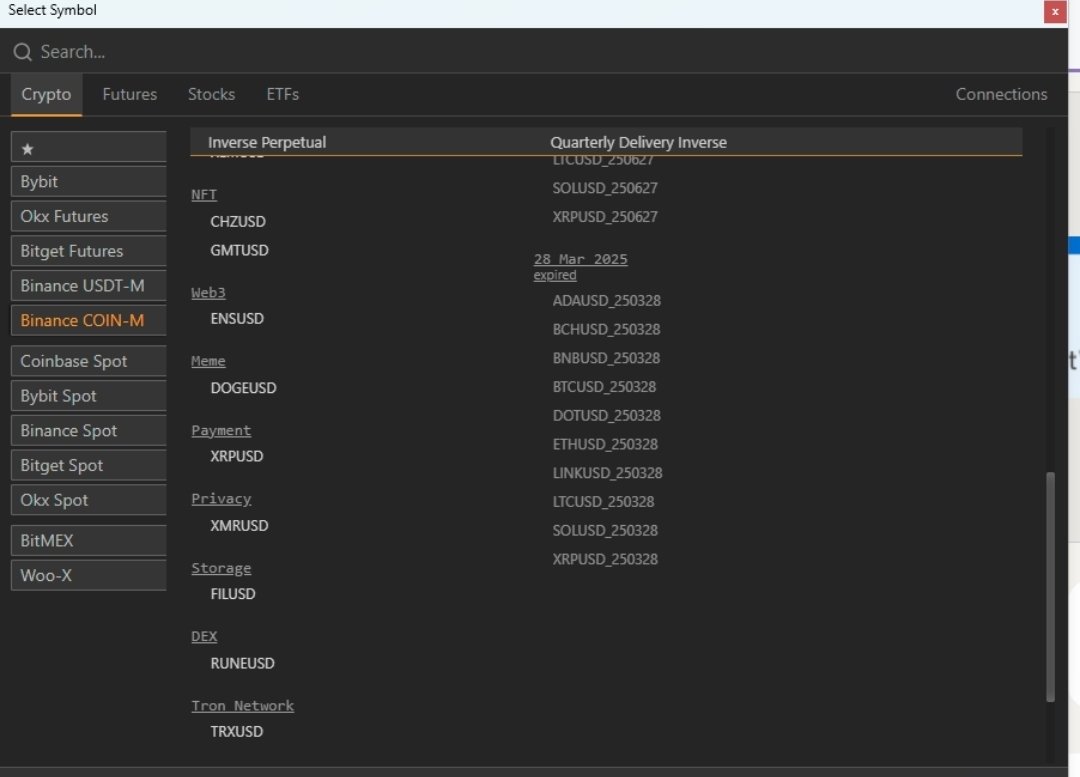
Task: Click the Web3 category heading
Action: tap(208, 293)
